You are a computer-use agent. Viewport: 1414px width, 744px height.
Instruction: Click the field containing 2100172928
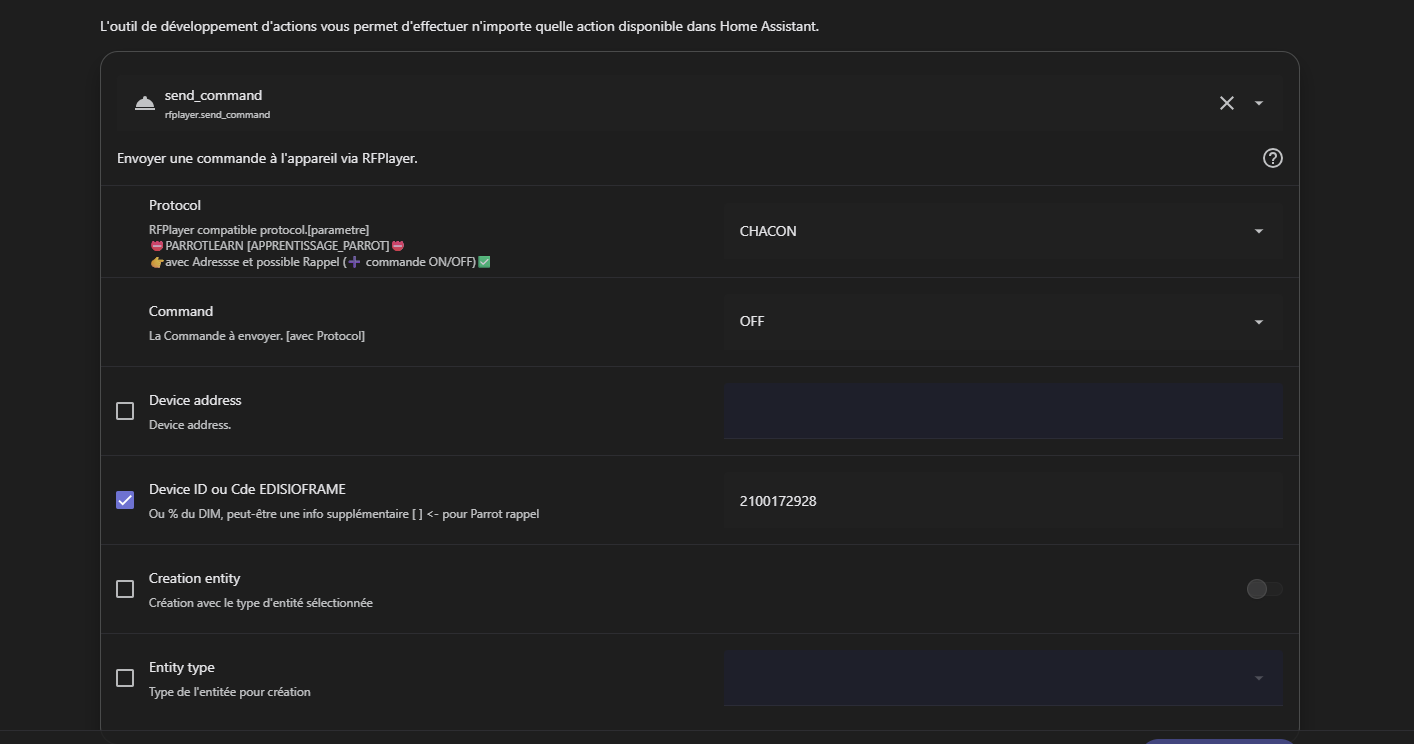(x=1003, y=500)
